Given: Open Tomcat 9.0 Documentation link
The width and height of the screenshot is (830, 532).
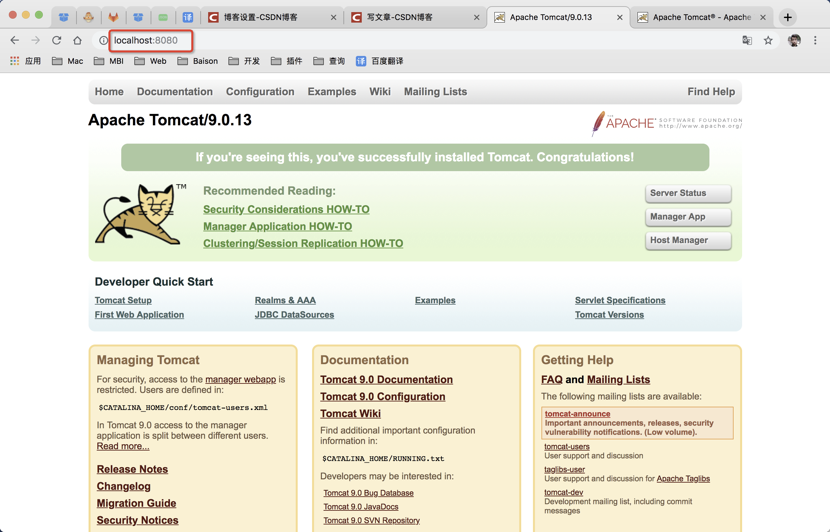Looking at the screenshot, I should pyautogui.click(x=386, y=380).
